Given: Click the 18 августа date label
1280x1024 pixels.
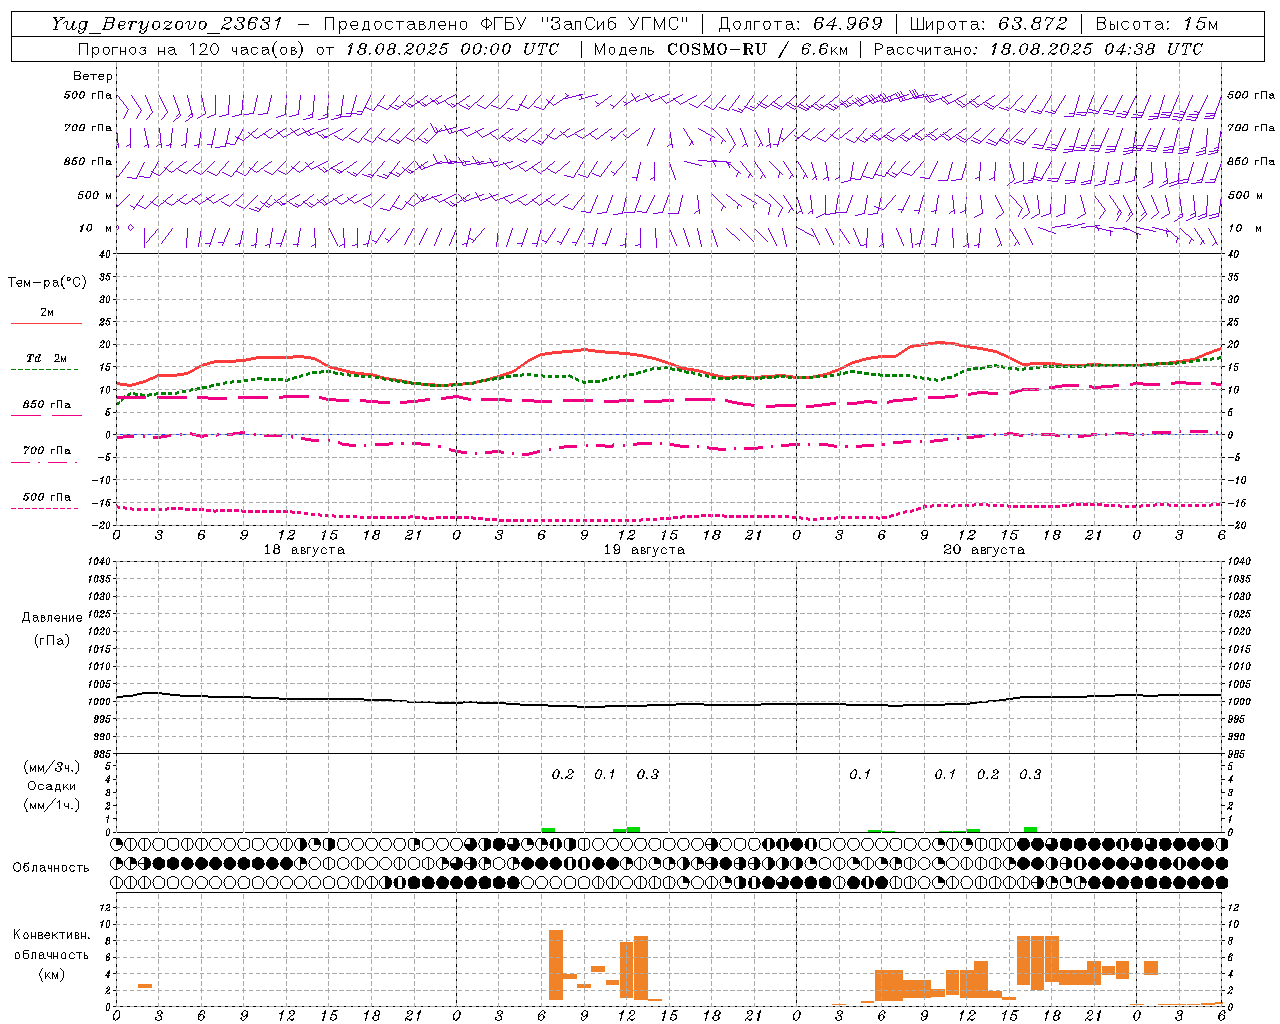Looking at the screenshot, I should click(304, 550).
